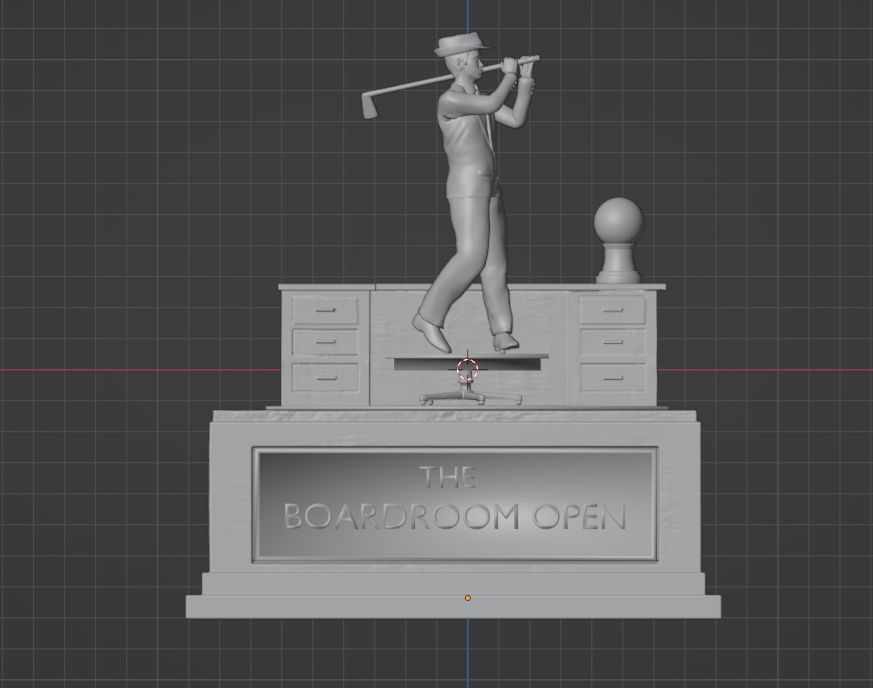Click the top-right desk drawer
873x688 pixels.
point(612,311)
